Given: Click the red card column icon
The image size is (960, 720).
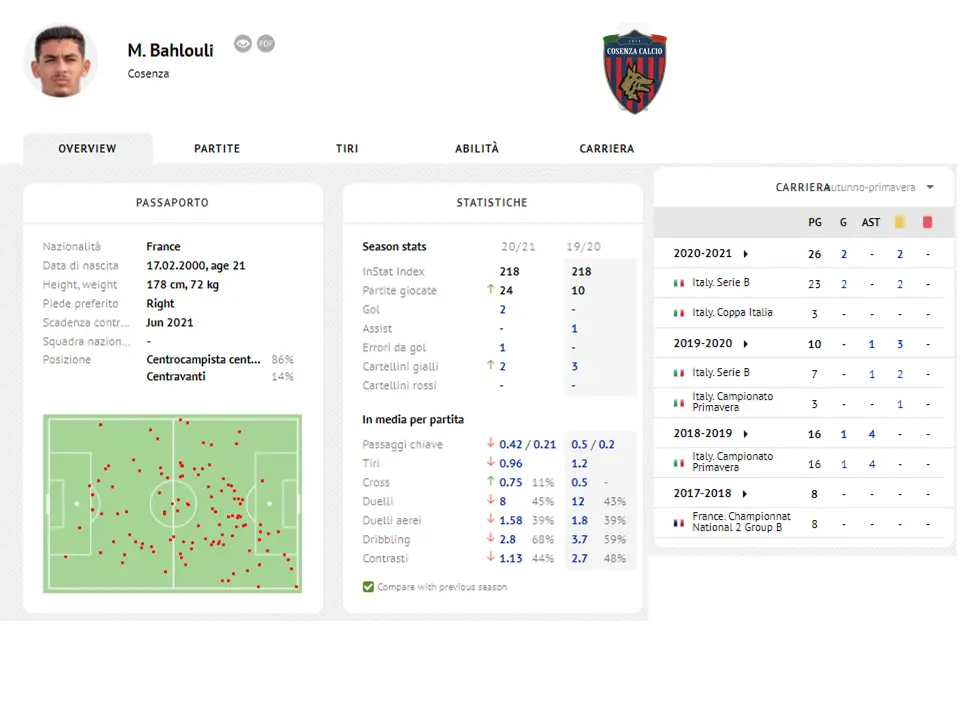Looking at the screenshot, I should [927, 222].
